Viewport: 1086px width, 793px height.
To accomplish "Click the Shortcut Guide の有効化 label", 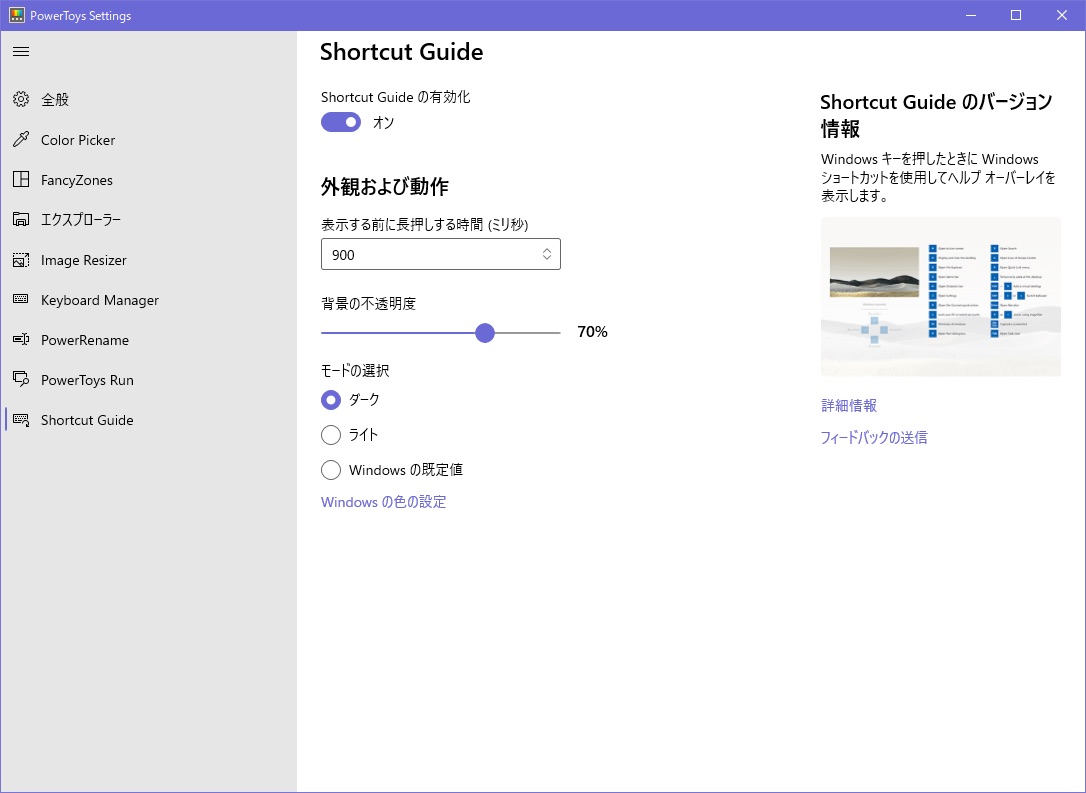I will pos(395,98).
